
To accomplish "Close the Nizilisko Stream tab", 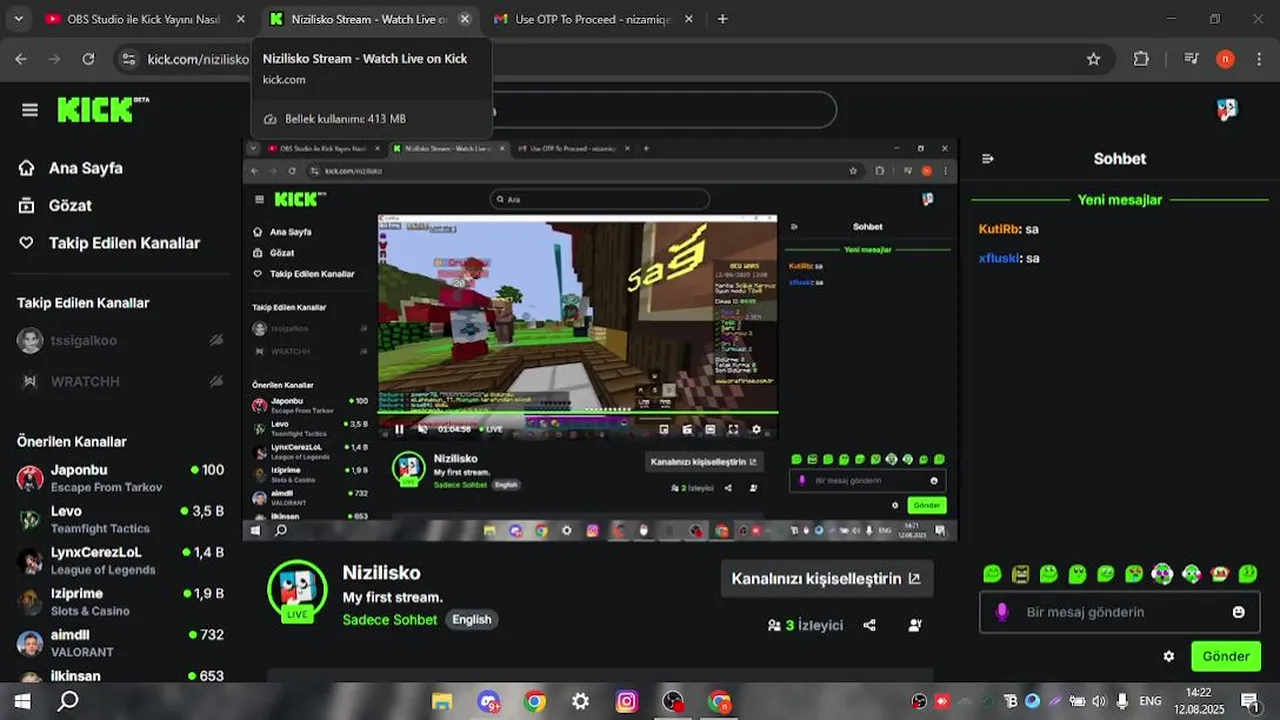I will click(x=464, y=19).
